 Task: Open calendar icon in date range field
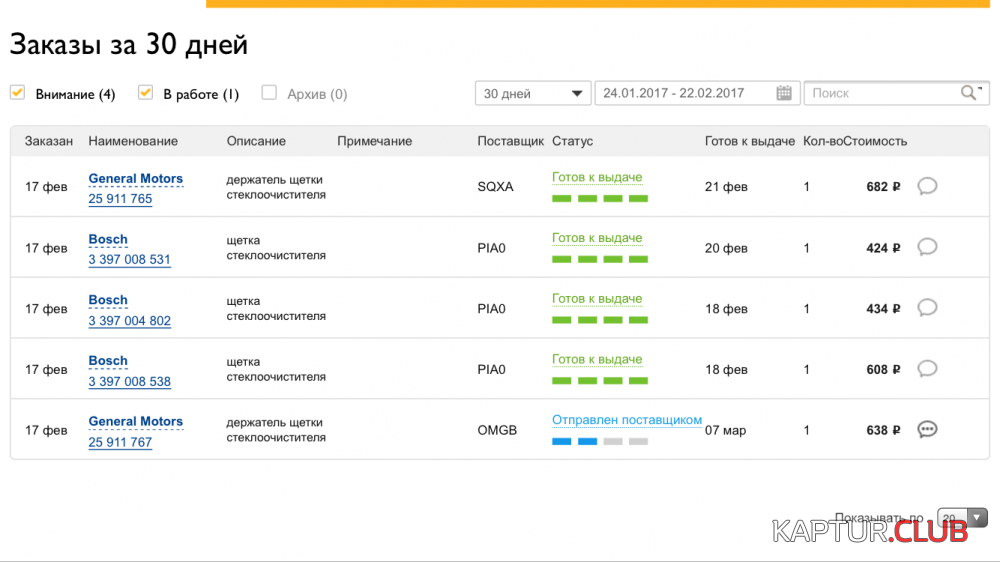(x=784, y=93)
